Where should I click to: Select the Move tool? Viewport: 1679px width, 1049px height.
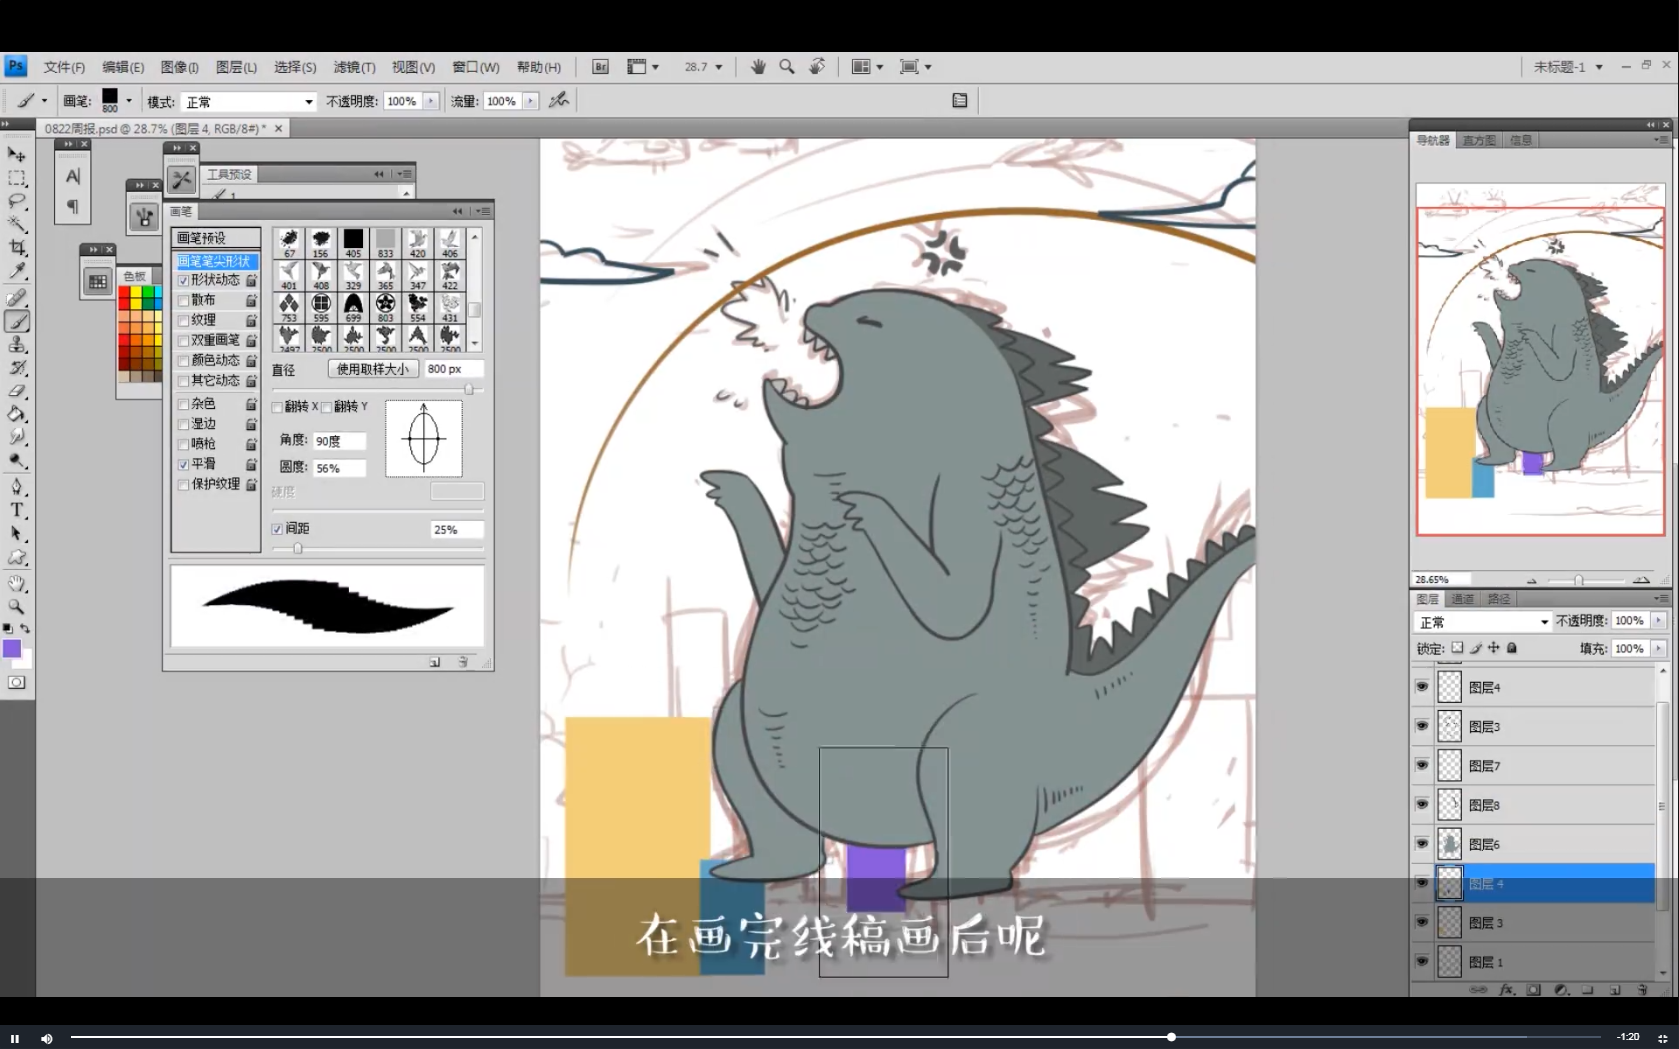(17, 155)
